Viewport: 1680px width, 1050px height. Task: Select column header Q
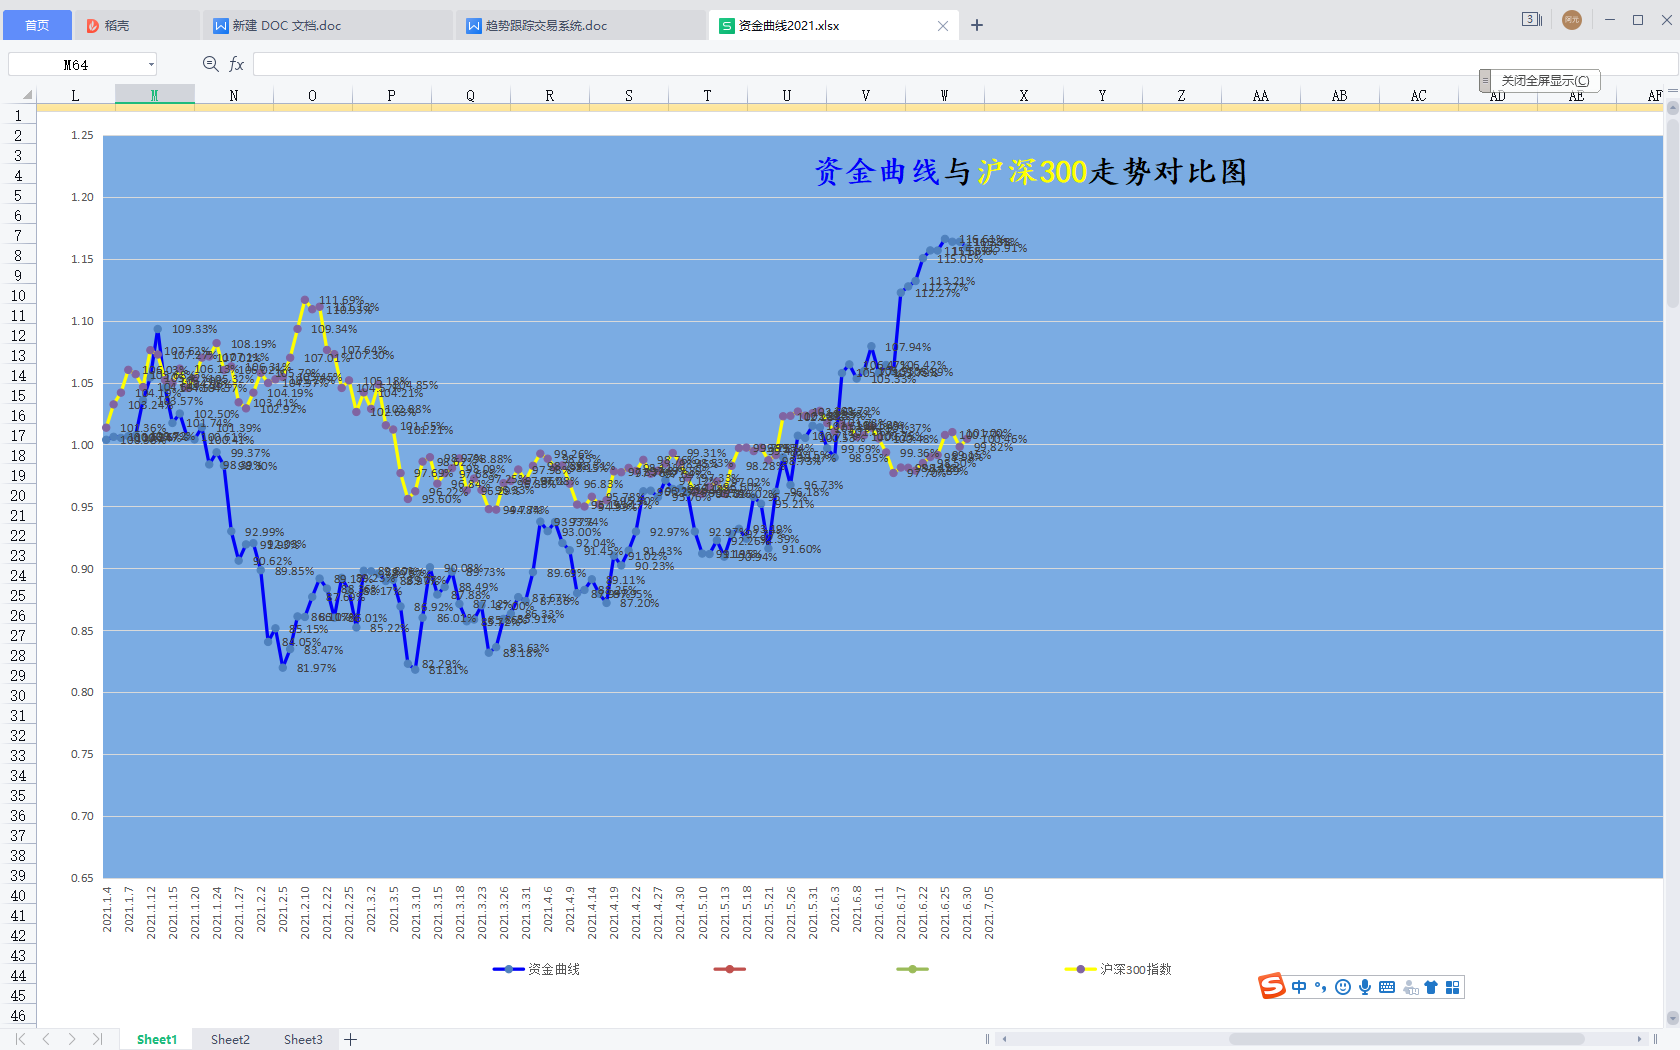[x=470, y=96]
